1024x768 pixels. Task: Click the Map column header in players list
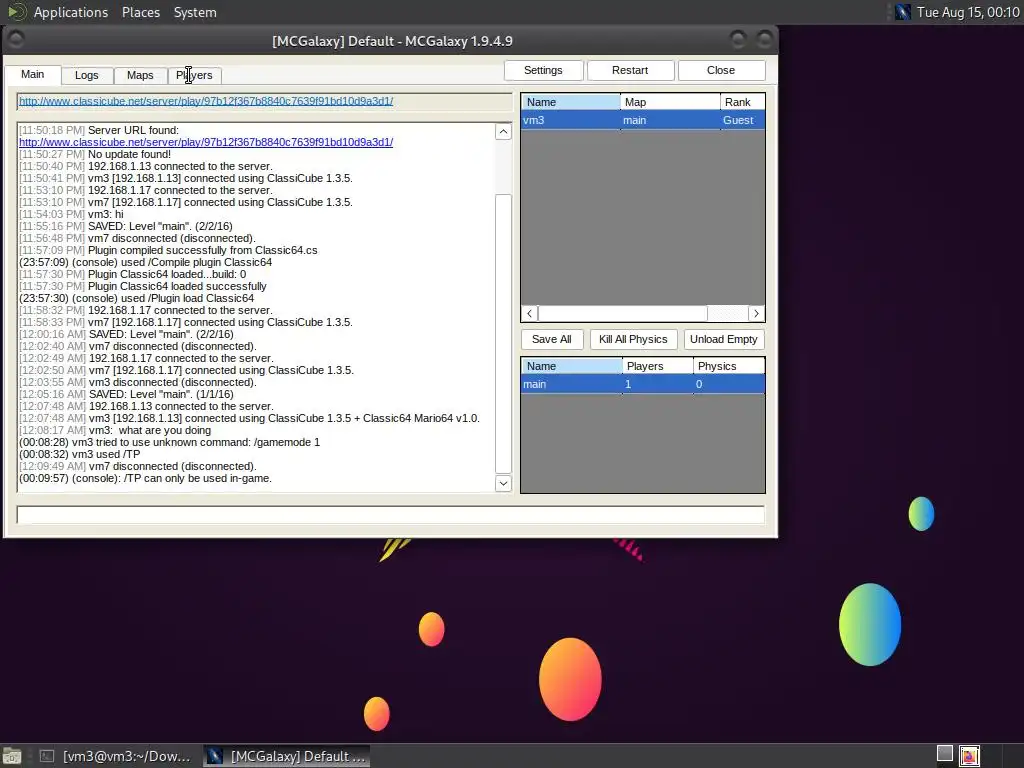(670, 102)
